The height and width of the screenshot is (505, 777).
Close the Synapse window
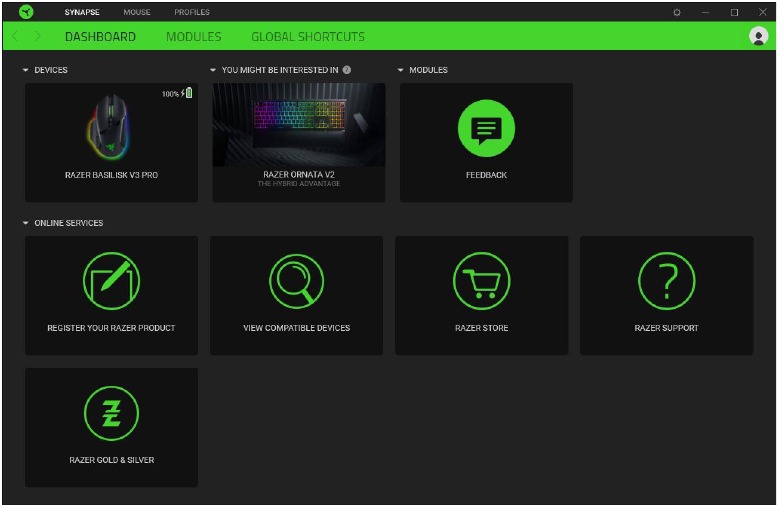coord(763,12)
